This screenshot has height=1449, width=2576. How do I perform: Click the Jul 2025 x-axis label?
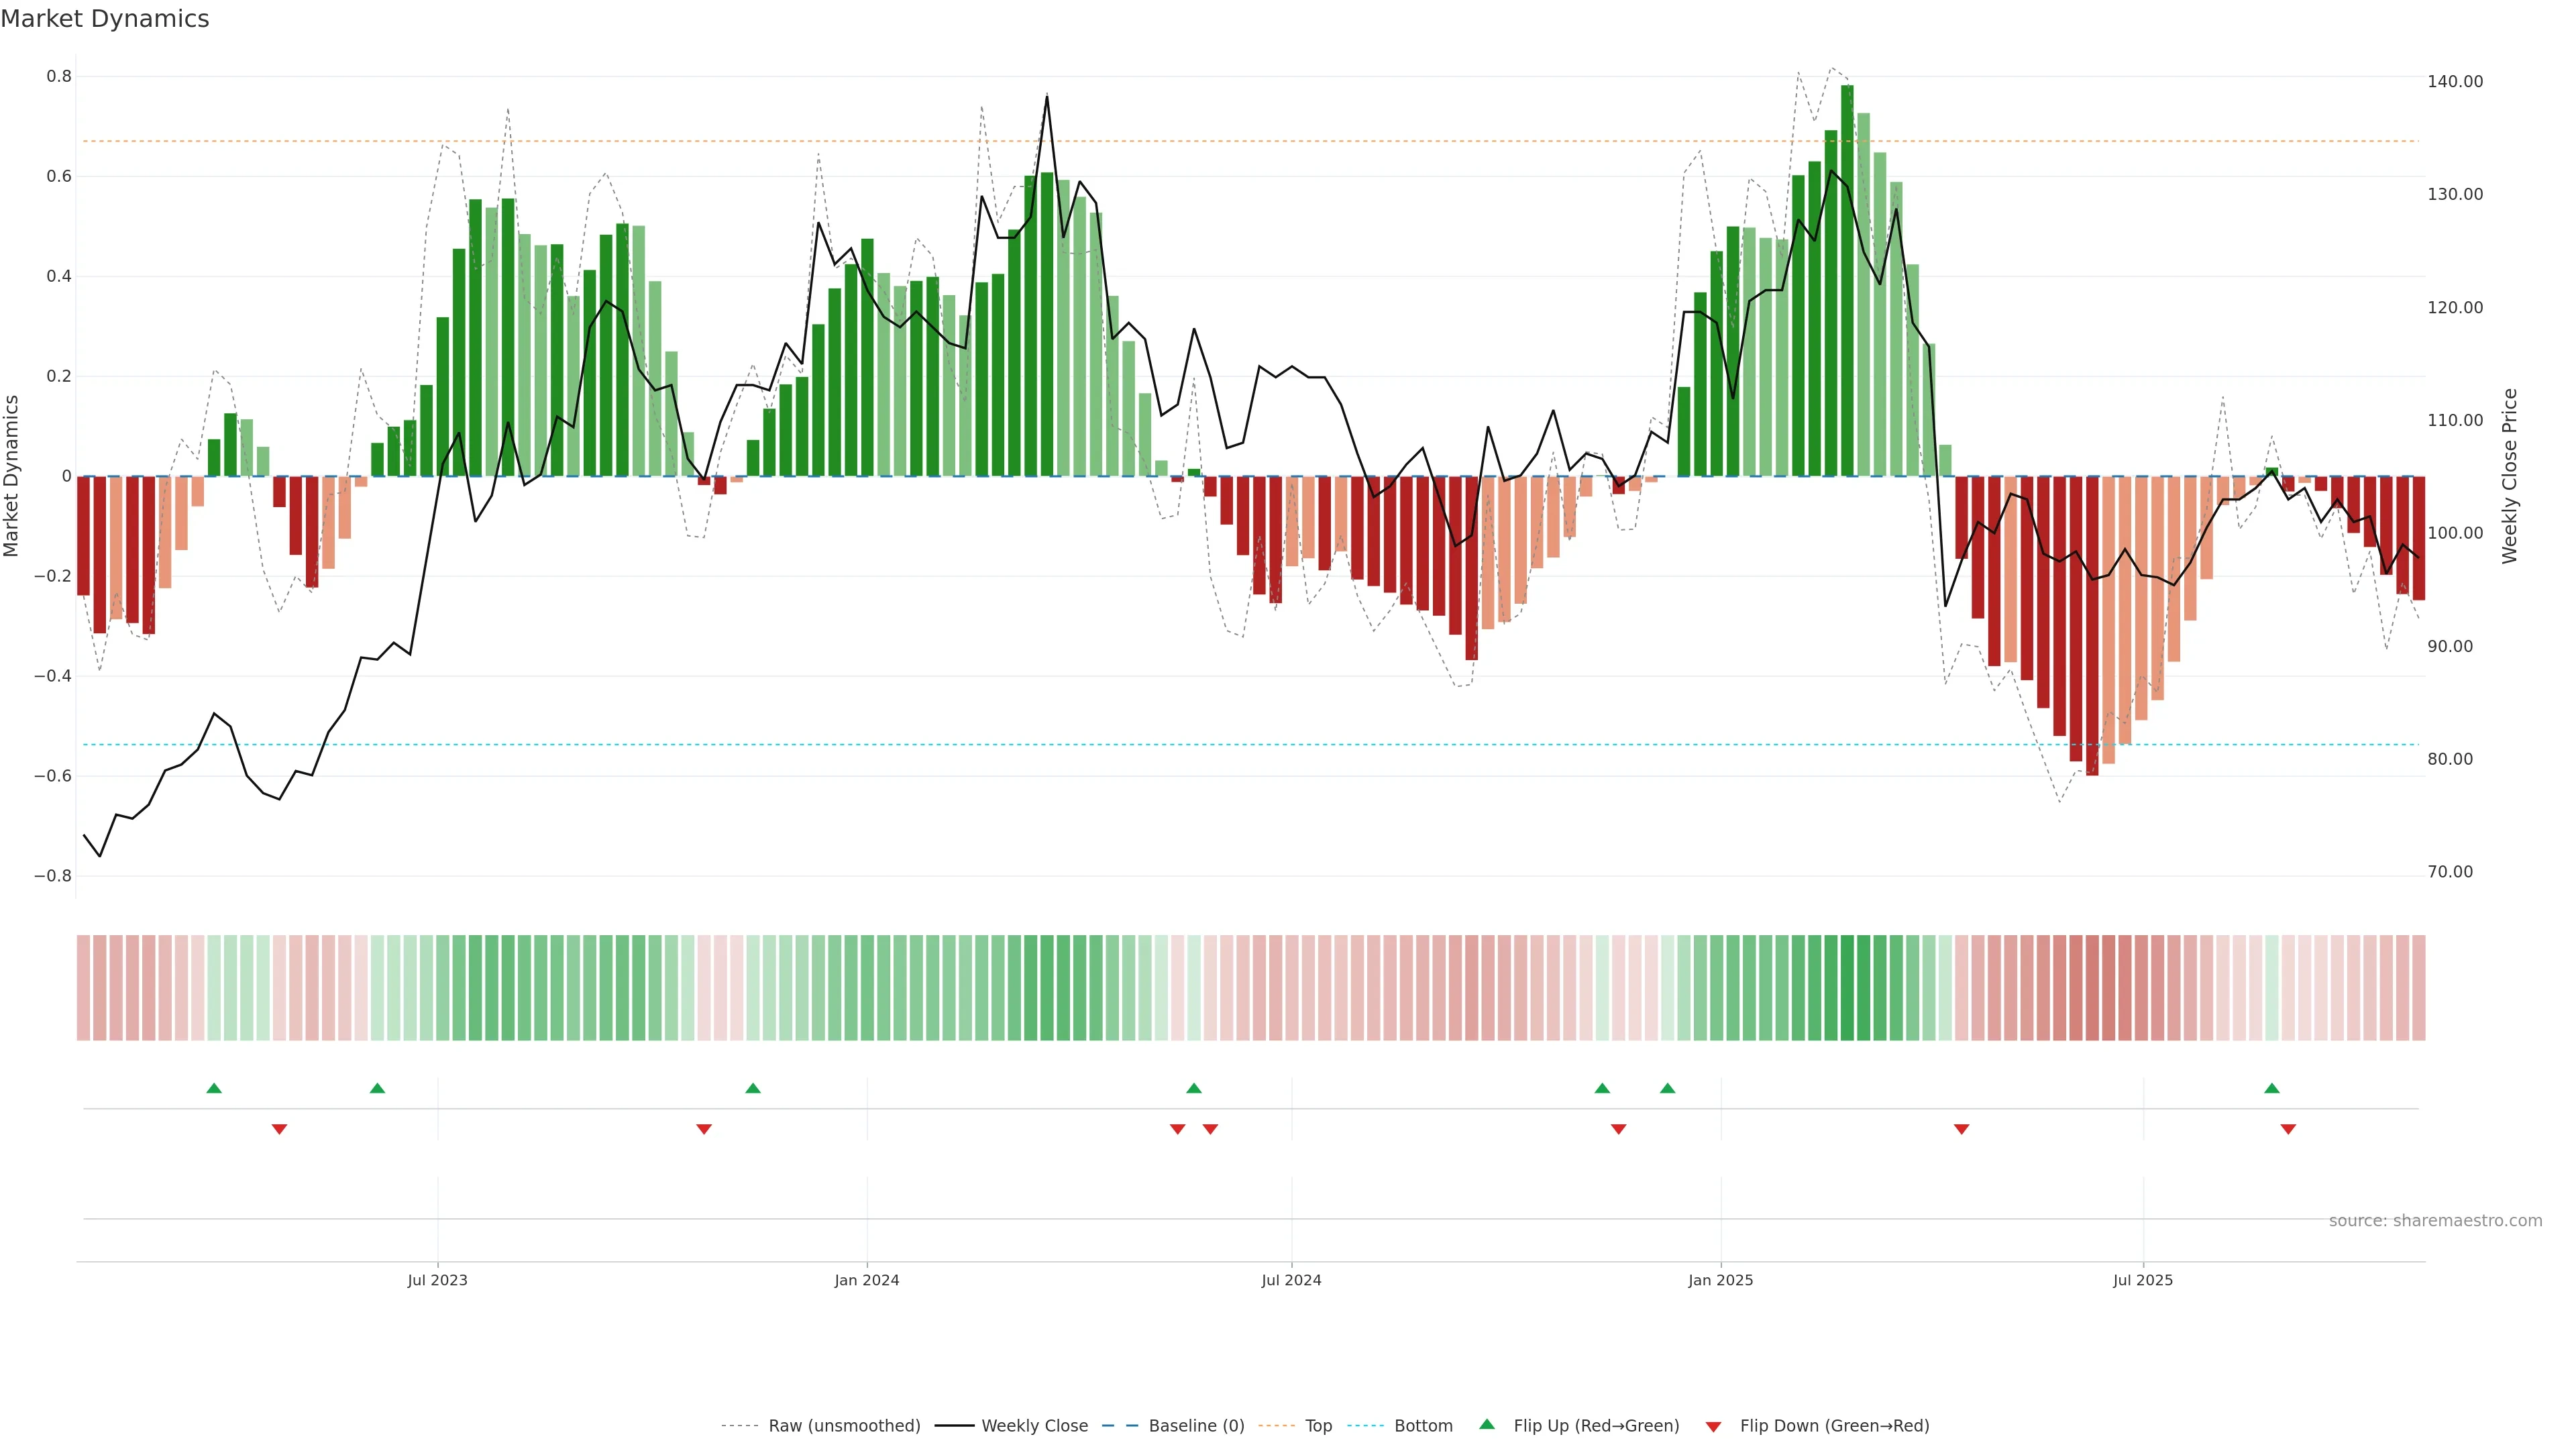[2143, 1280]
